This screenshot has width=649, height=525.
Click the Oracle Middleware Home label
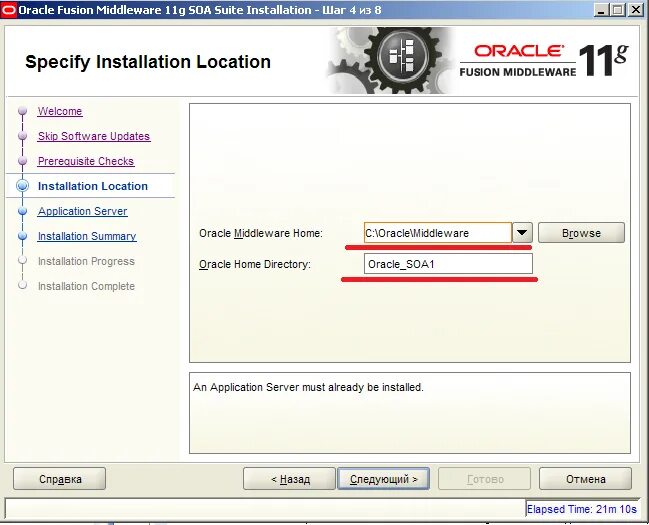261,233
